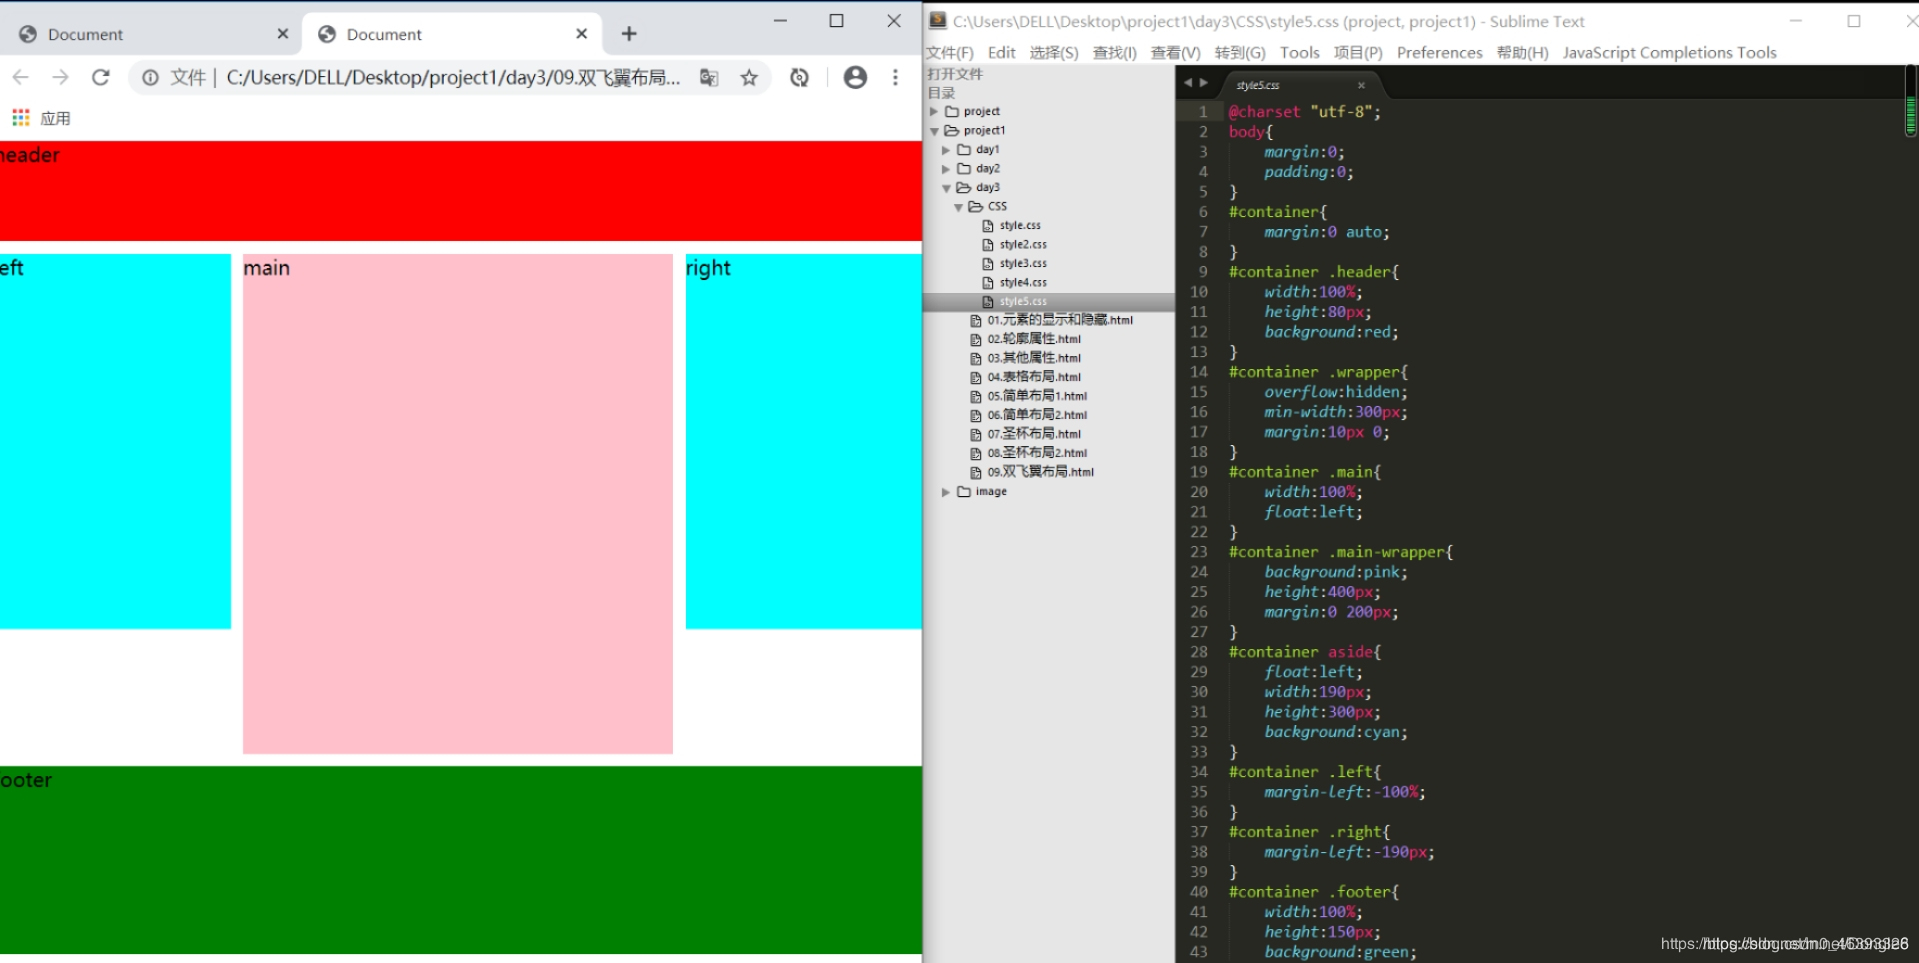
Task: Open style4.css in the sidebar
Action: [x=1022, y=282]
